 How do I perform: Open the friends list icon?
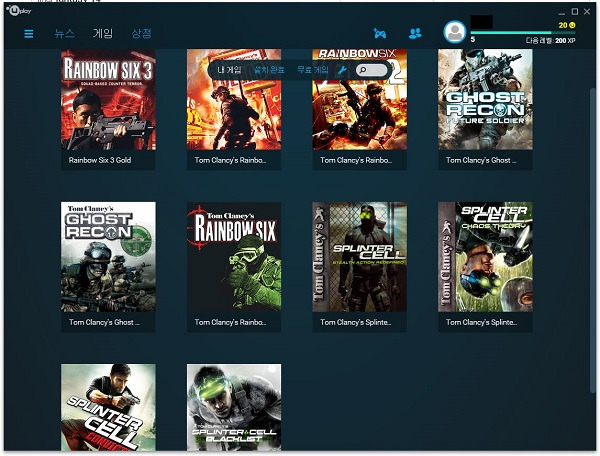pyautogui.click(x=415, y=34)
